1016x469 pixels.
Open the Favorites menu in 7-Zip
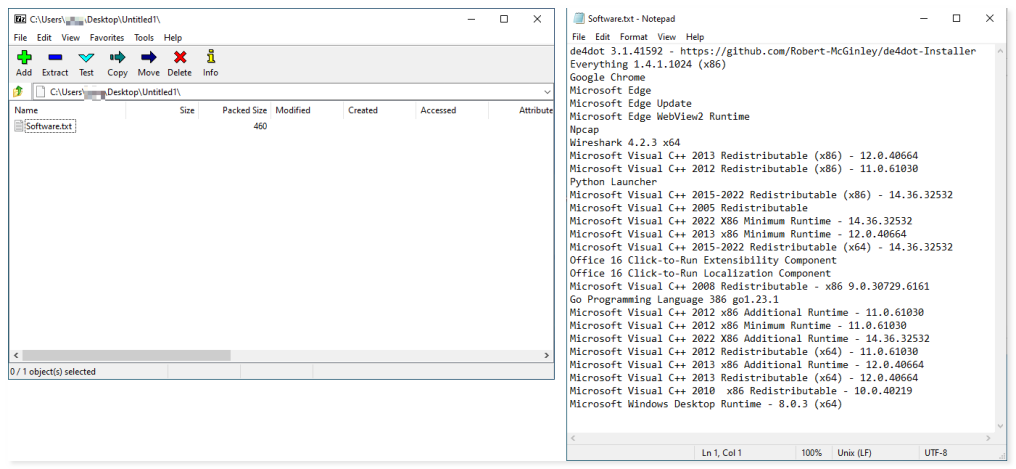click(x=107, y=37)
